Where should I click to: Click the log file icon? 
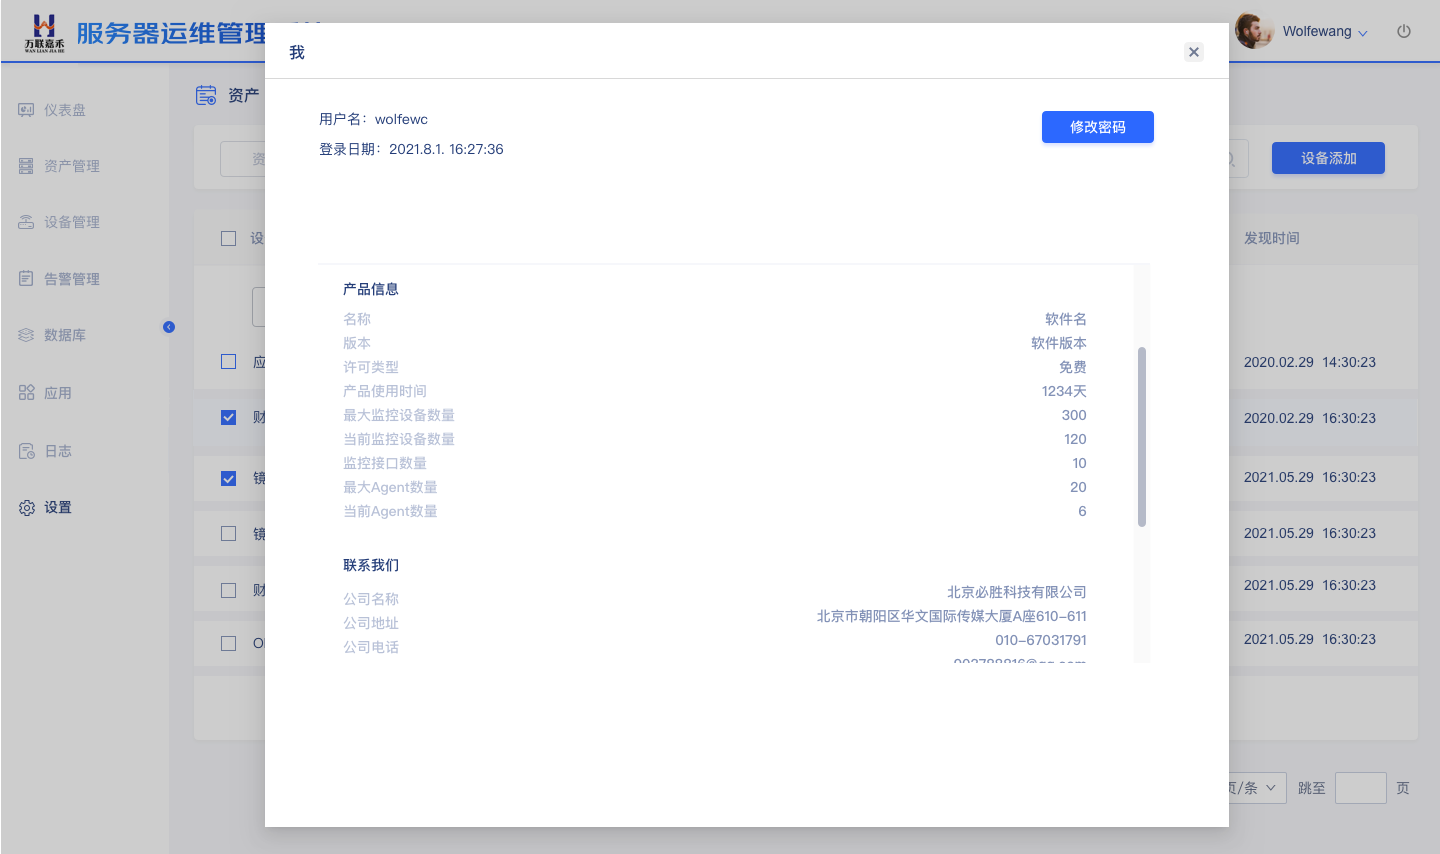26,451
